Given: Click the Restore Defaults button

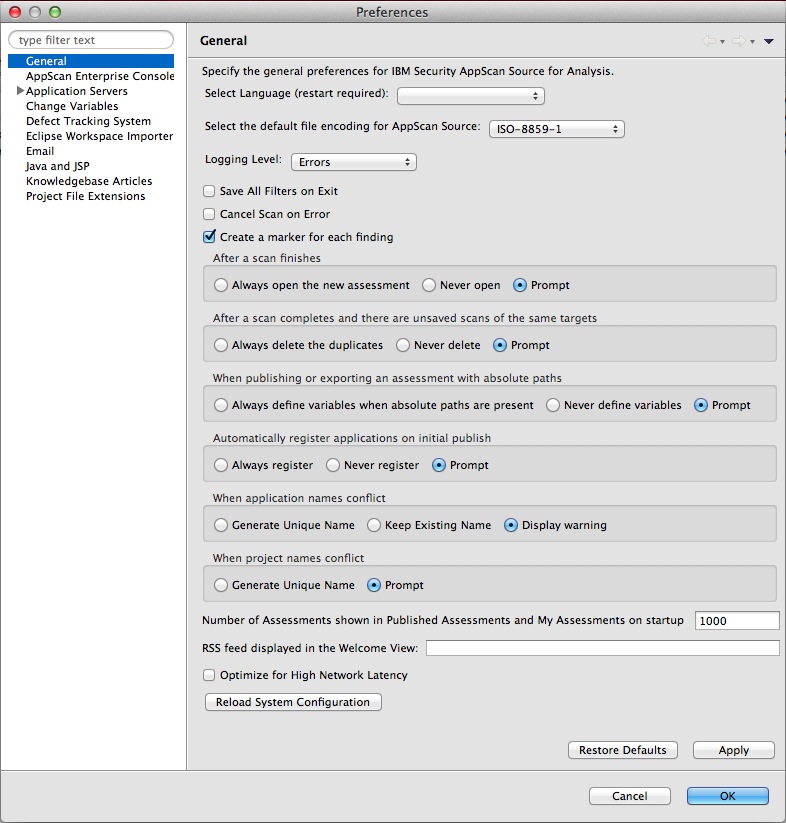Looking at the screenshot, I should (x=622, y=750).
